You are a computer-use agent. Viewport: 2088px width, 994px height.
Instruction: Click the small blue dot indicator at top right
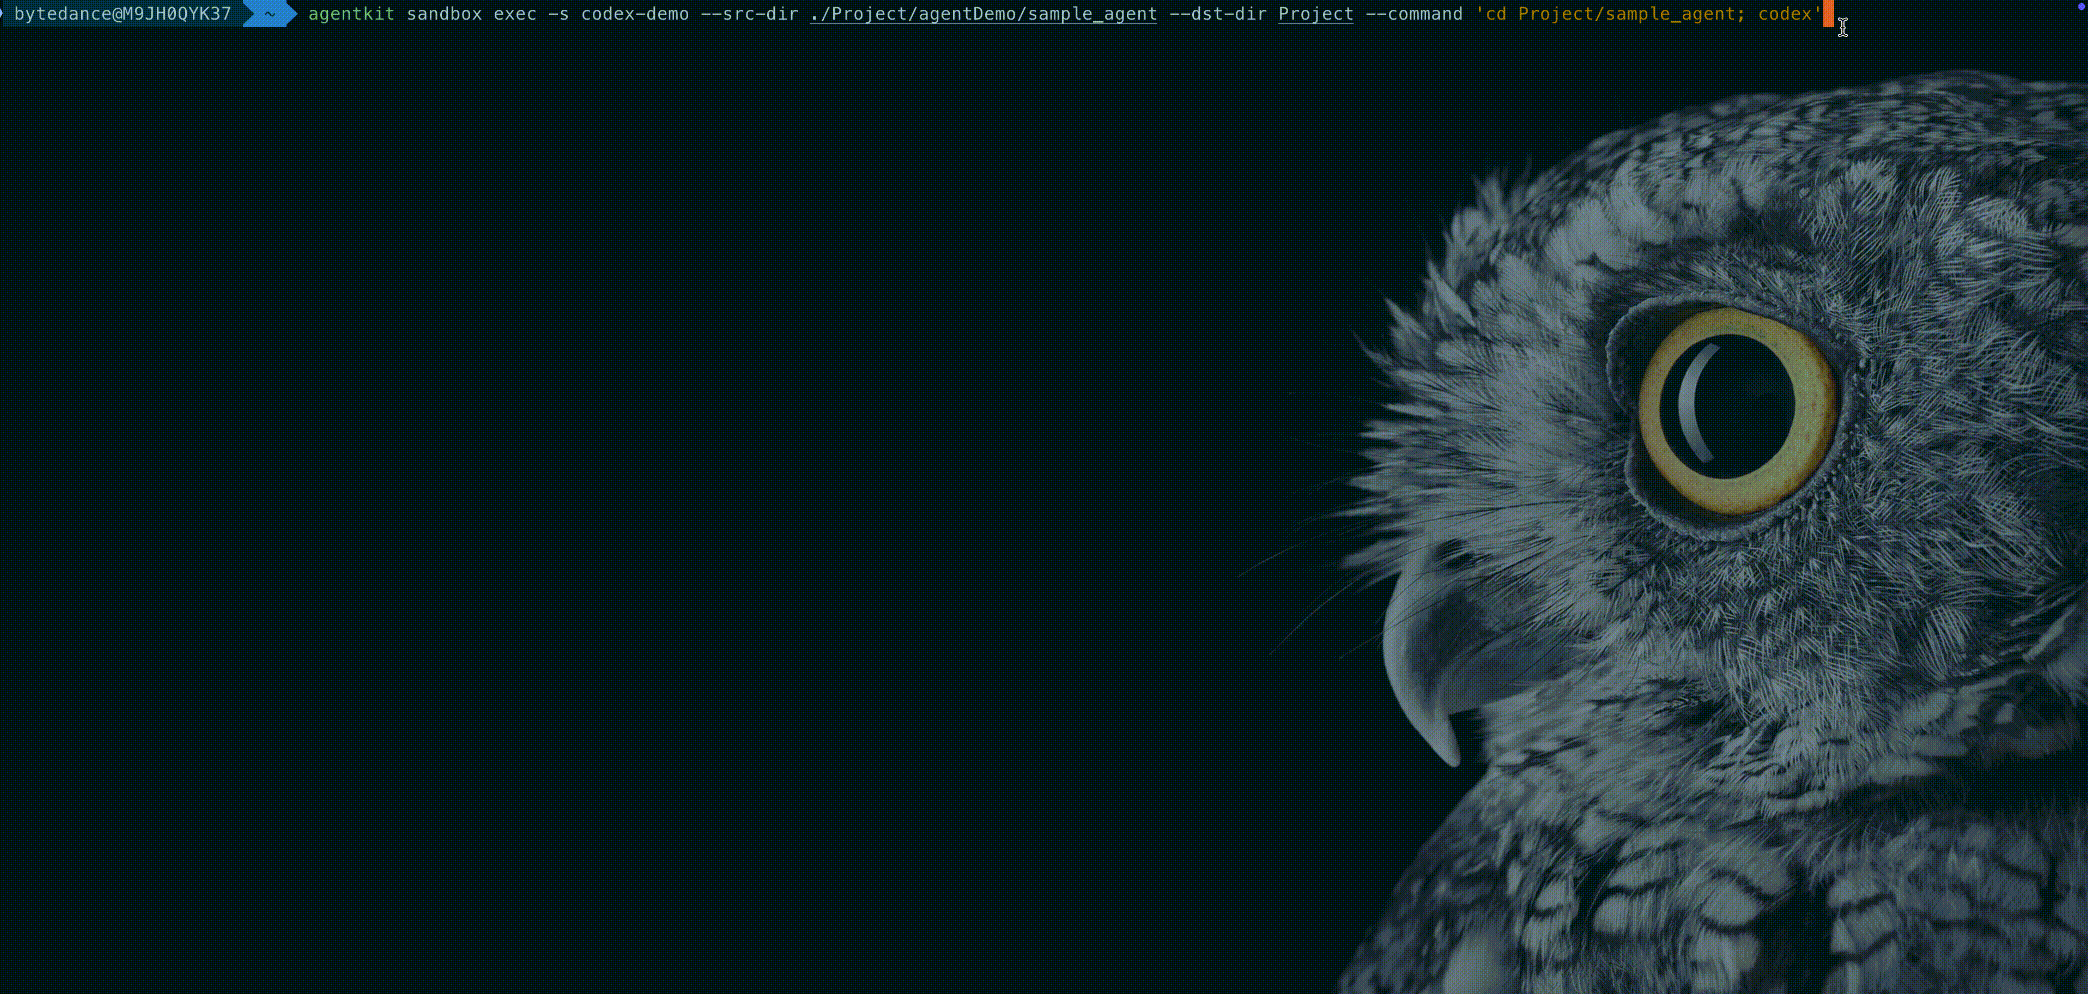[2081, 5]
